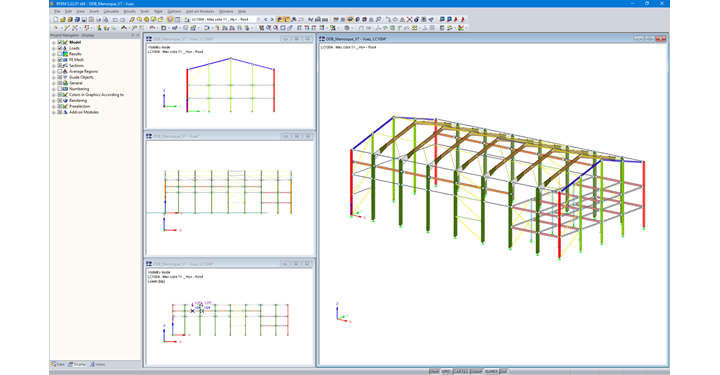Go to next load case arrow
Viewport: 720px width, 375px height.
point(272,20)
